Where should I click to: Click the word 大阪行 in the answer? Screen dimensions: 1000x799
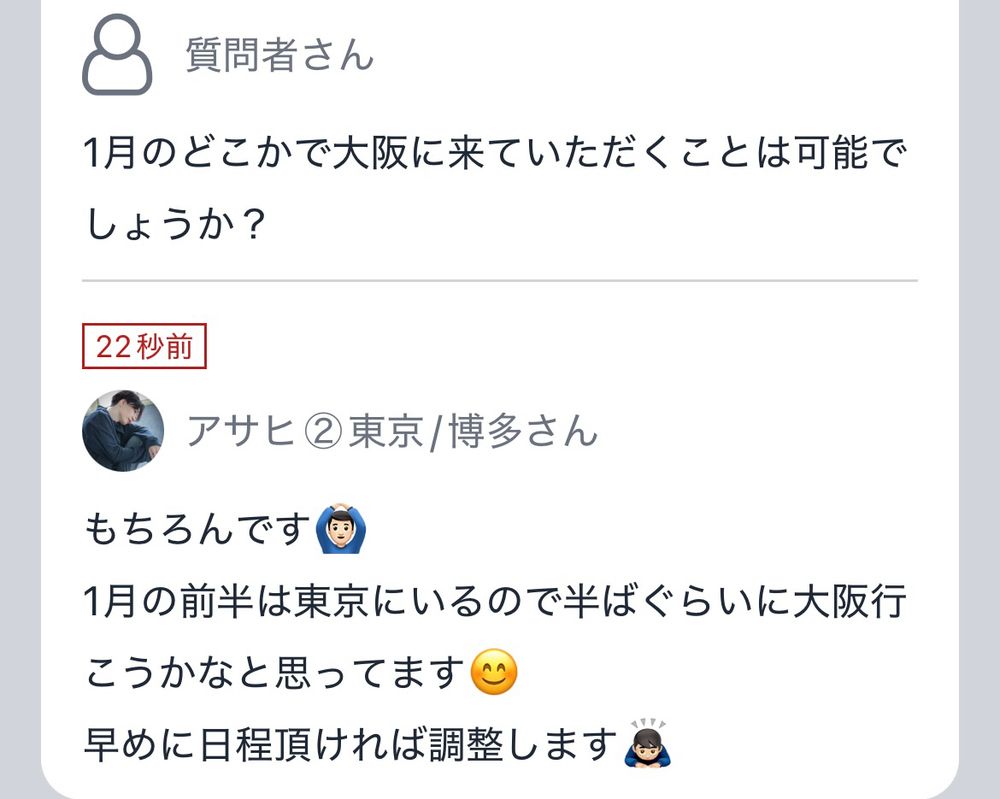point(849,601)
